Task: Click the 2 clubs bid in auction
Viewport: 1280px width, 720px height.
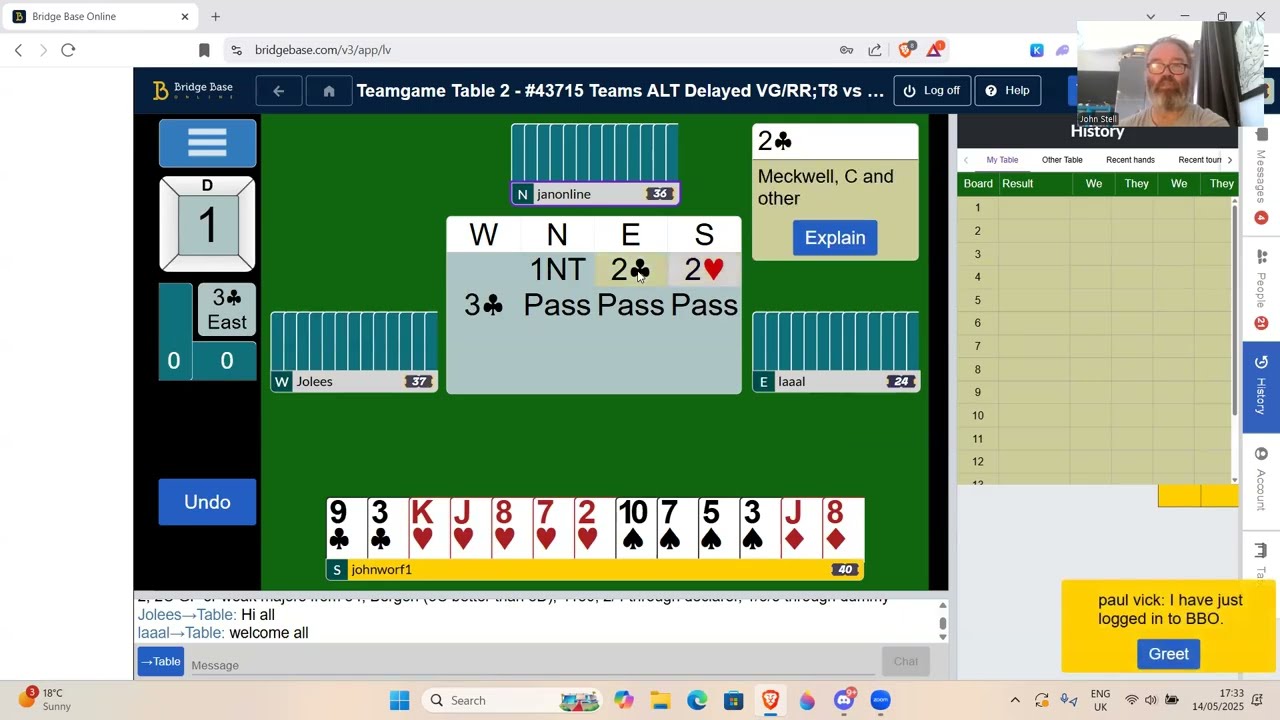Action: point(631,270)
